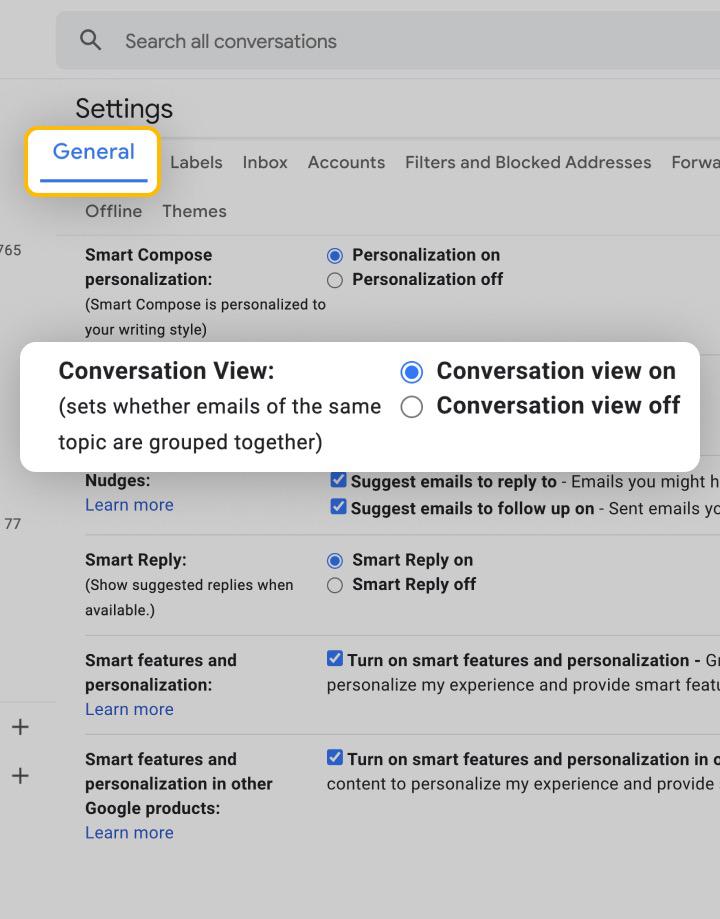Toggle smart features in other Google products
Viewport: 720px width, 919px height.
pos(334,759)
